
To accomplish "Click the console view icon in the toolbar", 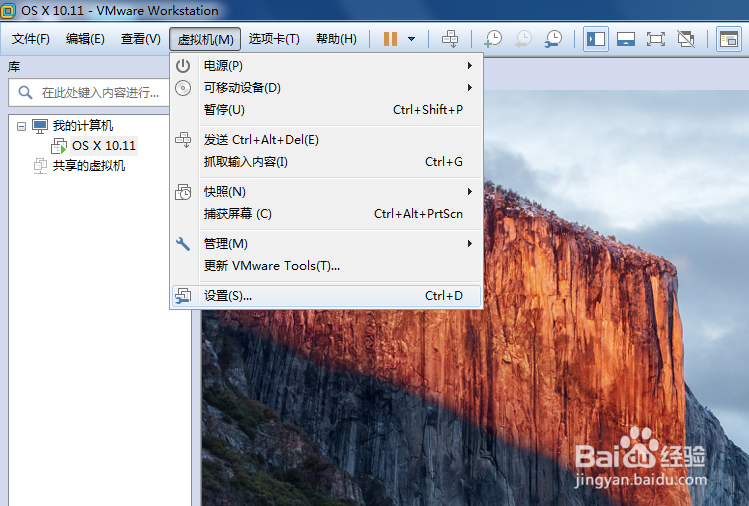I will pyautogui.click(x=728, y=39).
